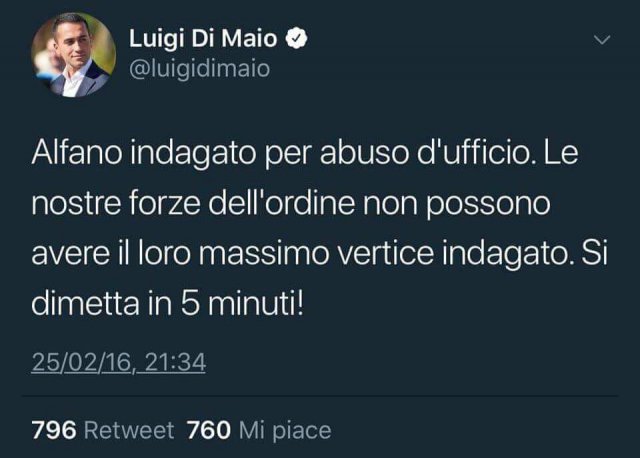Click the time portion 21:34

pos(175,362)
